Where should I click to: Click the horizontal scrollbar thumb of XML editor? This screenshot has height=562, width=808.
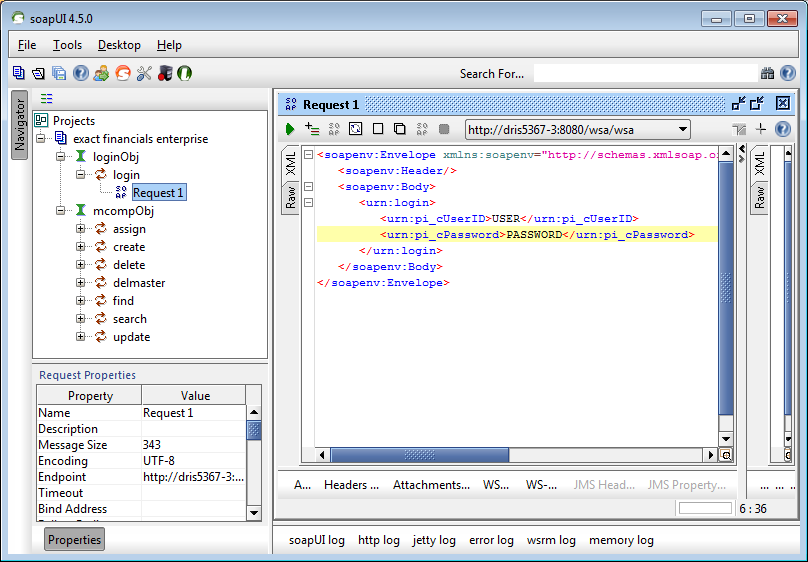click(419, 455)
